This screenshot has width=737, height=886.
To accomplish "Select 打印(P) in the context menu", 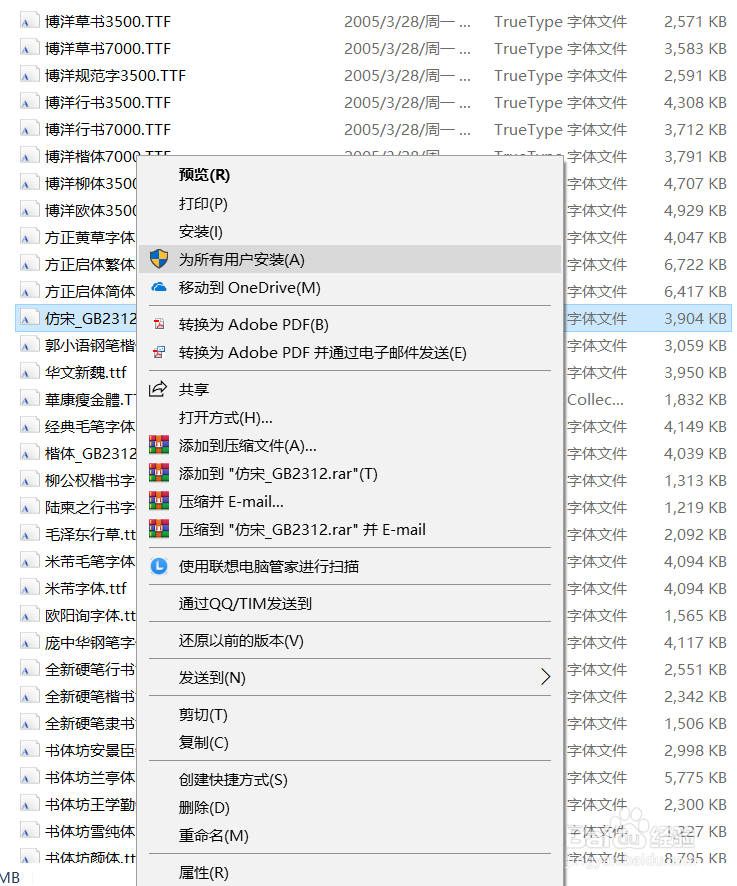I will 203,203.
